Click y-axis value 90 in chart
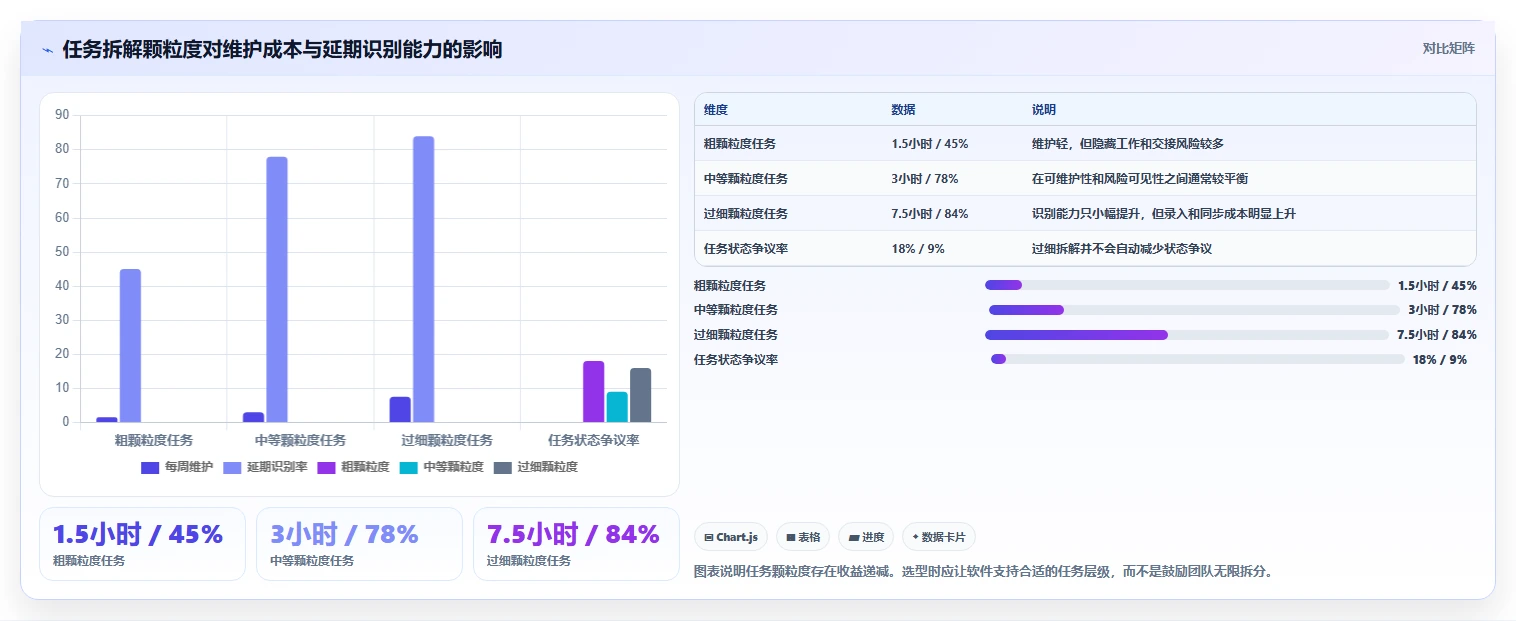The height and width of the screenshot is (621, 1516). click(62, 115)
